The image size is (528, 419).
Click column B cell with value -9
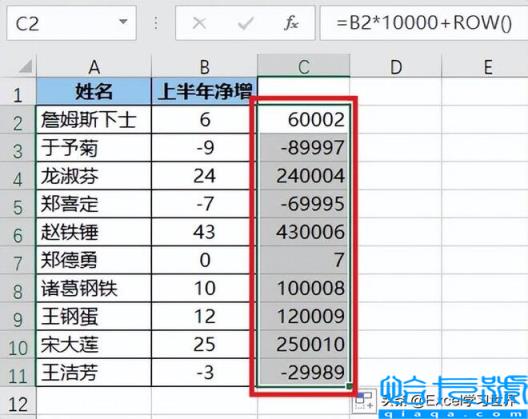pyautogui.click(x=204, y=148)
